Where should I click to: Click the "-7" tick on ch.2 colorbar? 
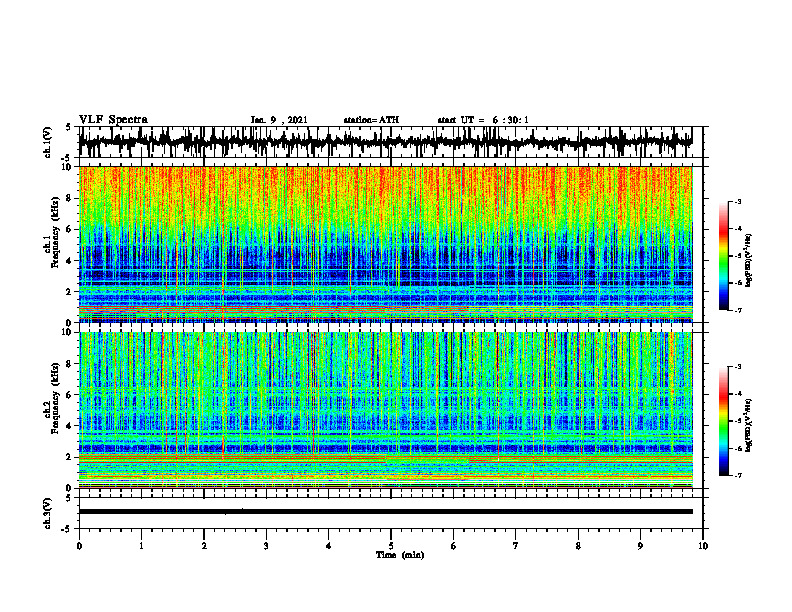click(x=738, y=476)
